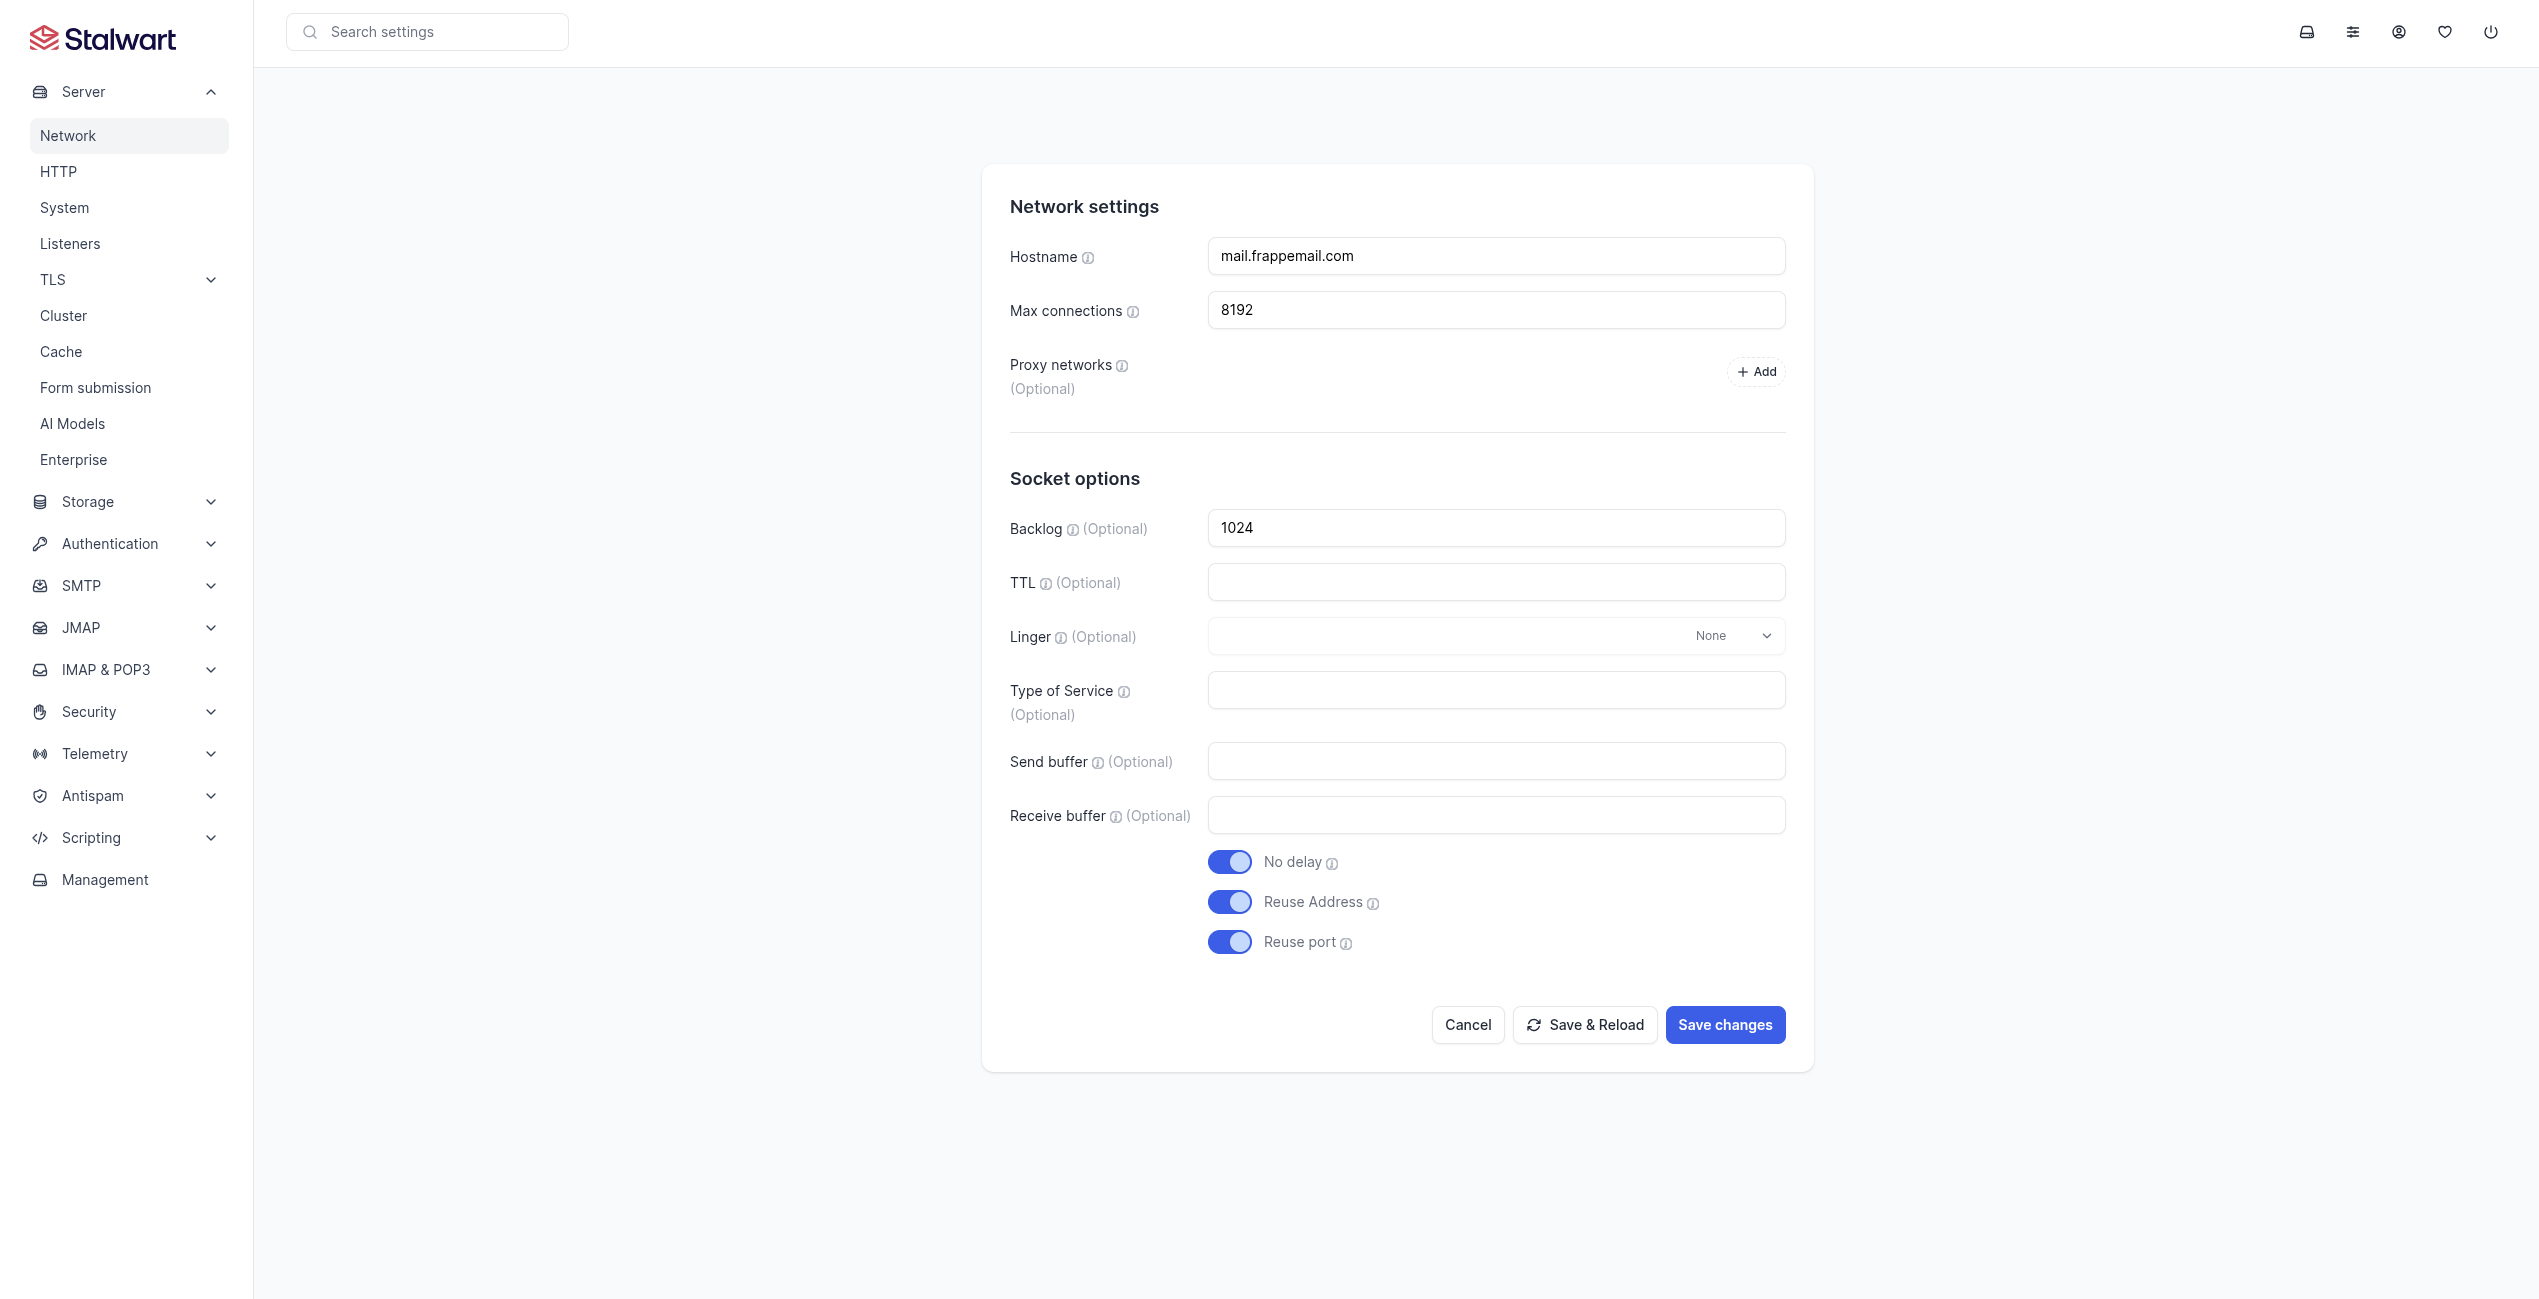Navigate to the HTTP settings
Image resolution: width=2539 pixels, height=1299 pixels.
tap(58, 171)
